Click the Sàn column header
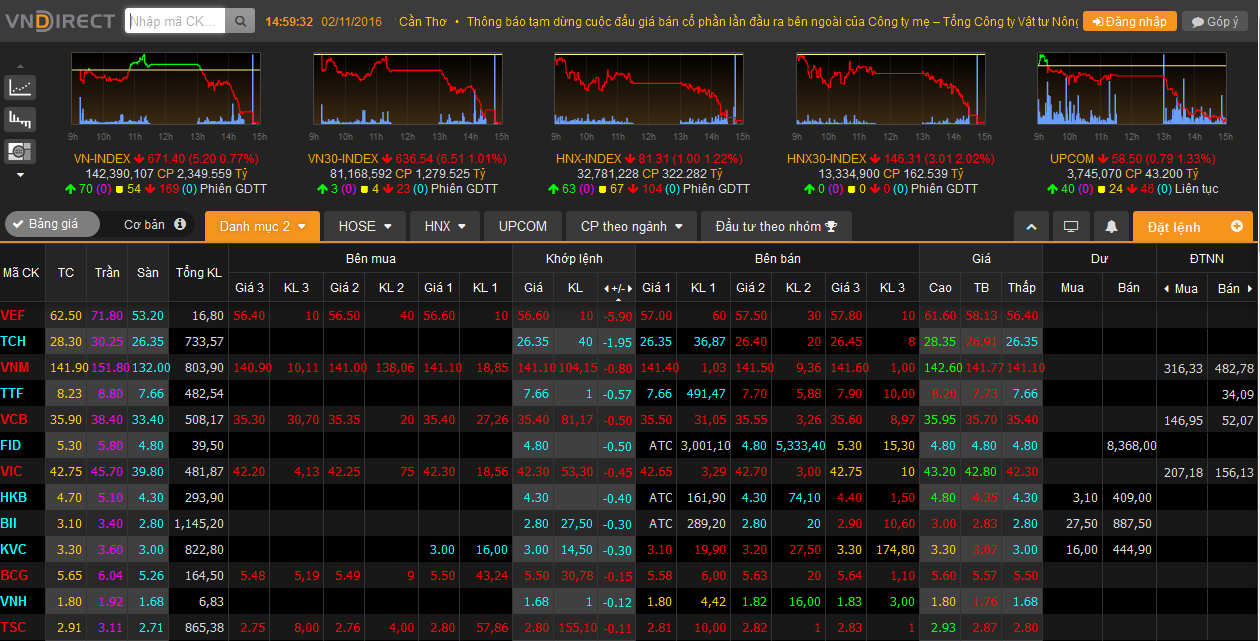Screen dimensions: 1260x641 click(148, 272)
